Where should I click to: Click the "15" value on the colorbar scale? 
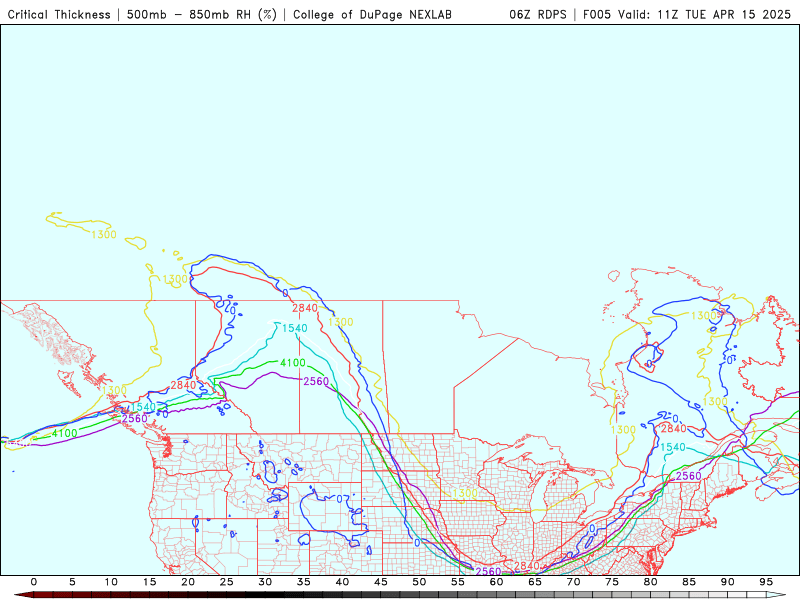tap(149, 582)
